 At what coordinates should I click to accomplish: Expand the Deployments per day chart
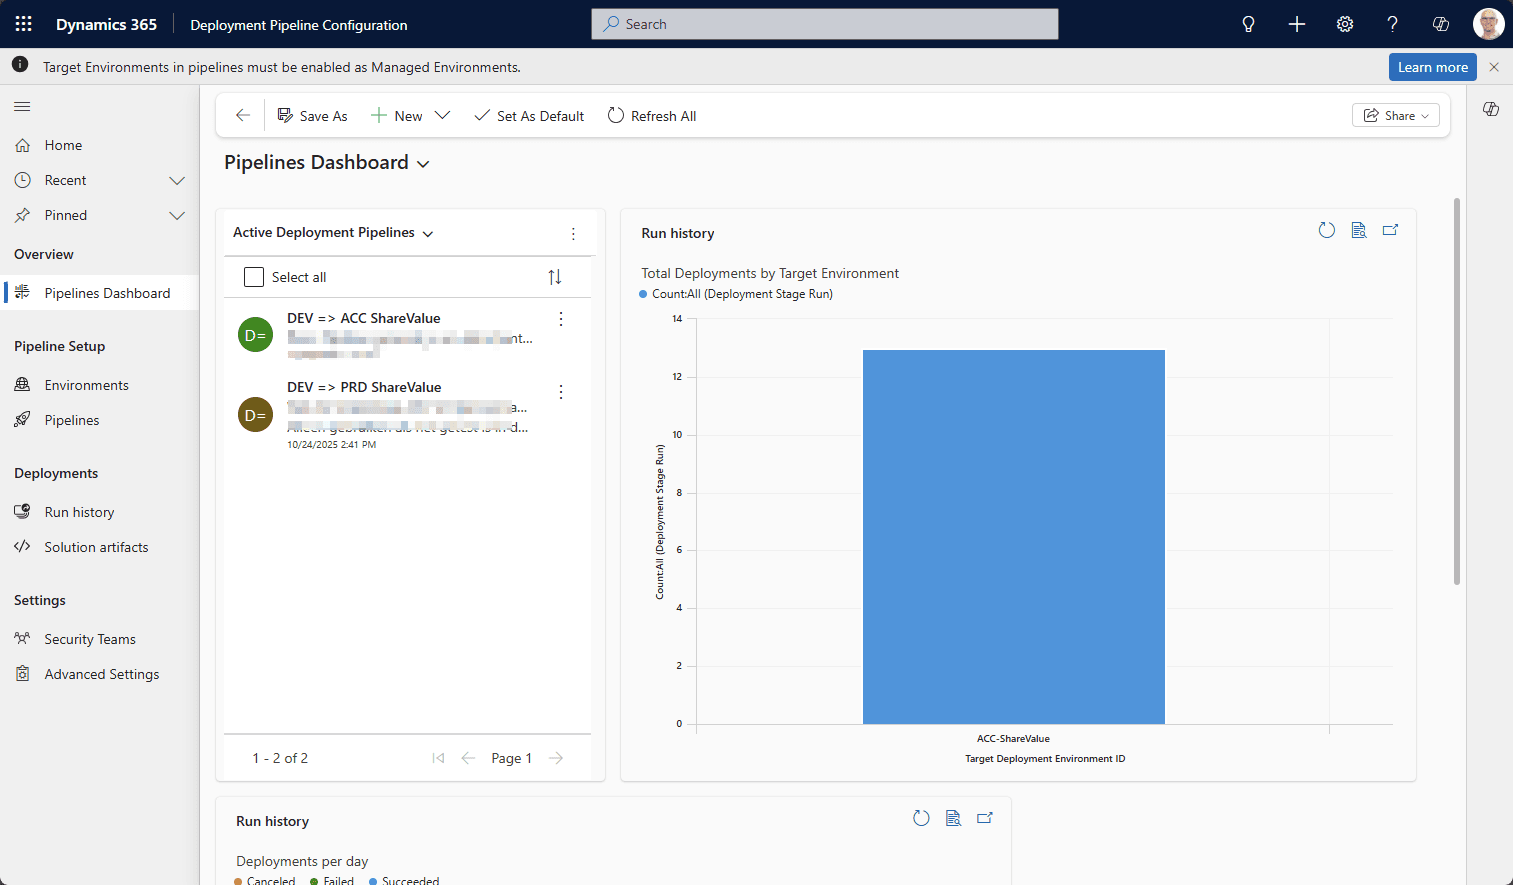985,818
